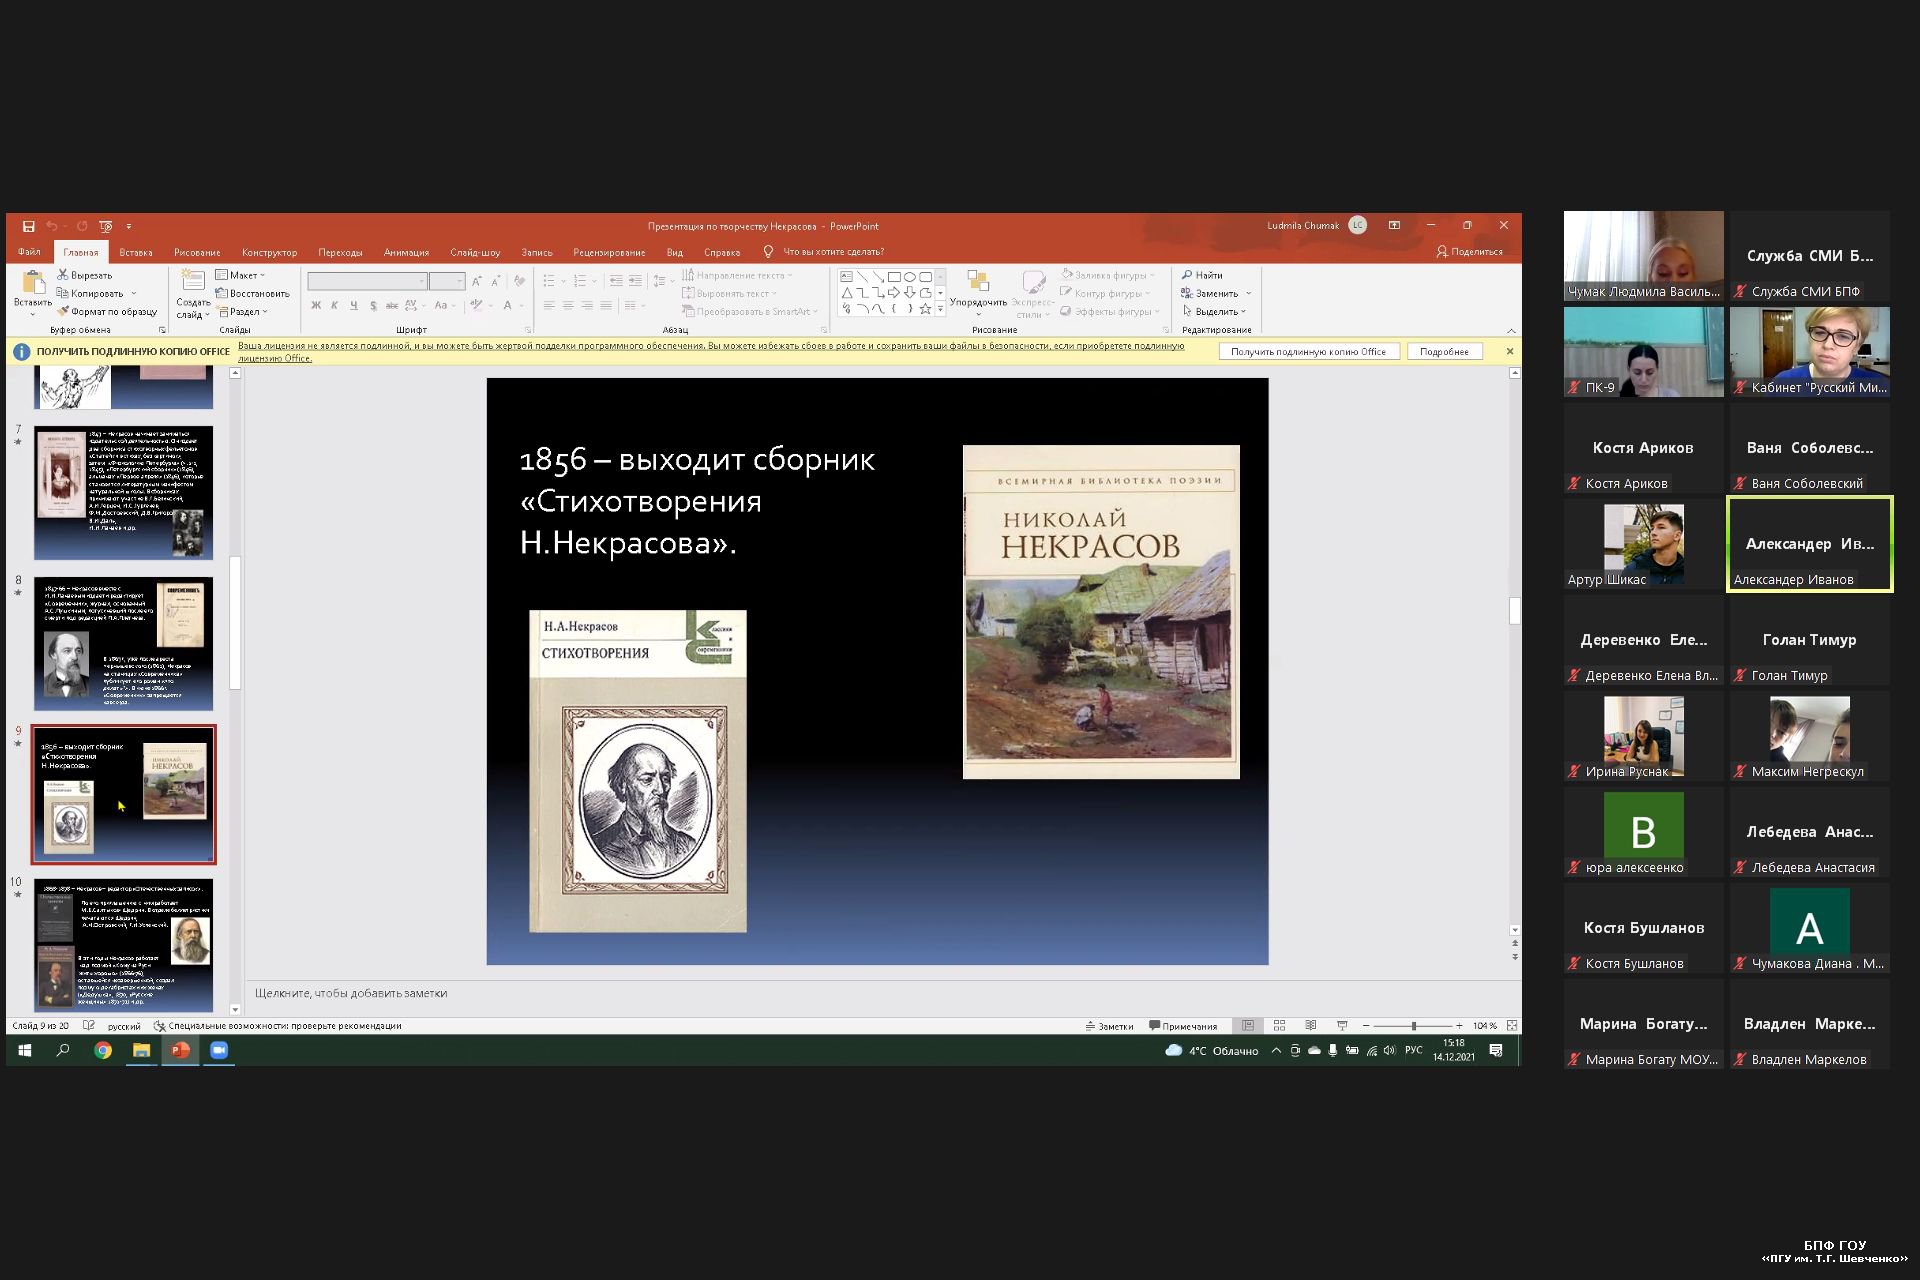Click the lightbulb 'Что вы хотите сделать?' box
The height and width of the screenshot is (1280, 1920).
coord(824,252)
